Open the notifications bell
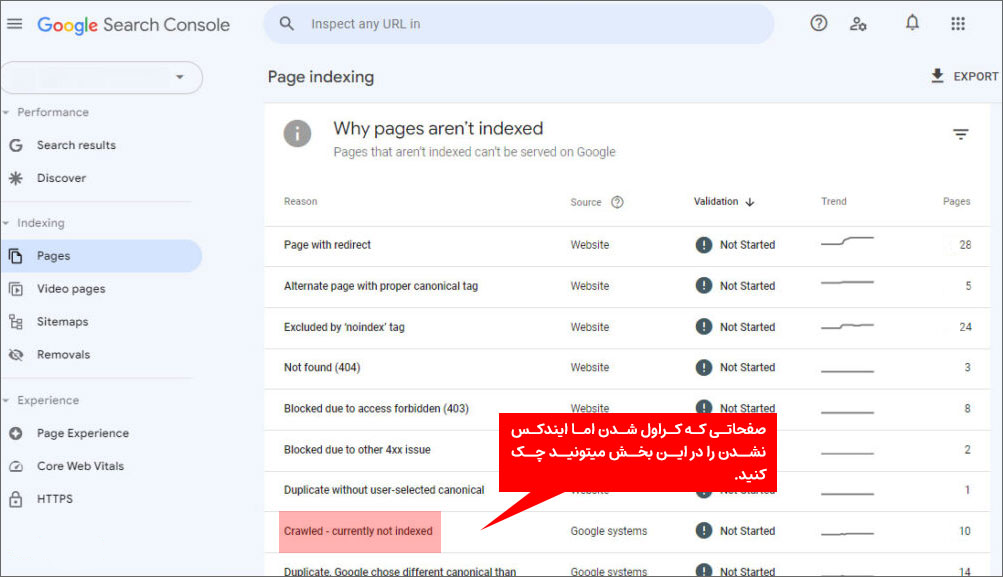This screenshot has height=577, width=1003. (912, 23)
